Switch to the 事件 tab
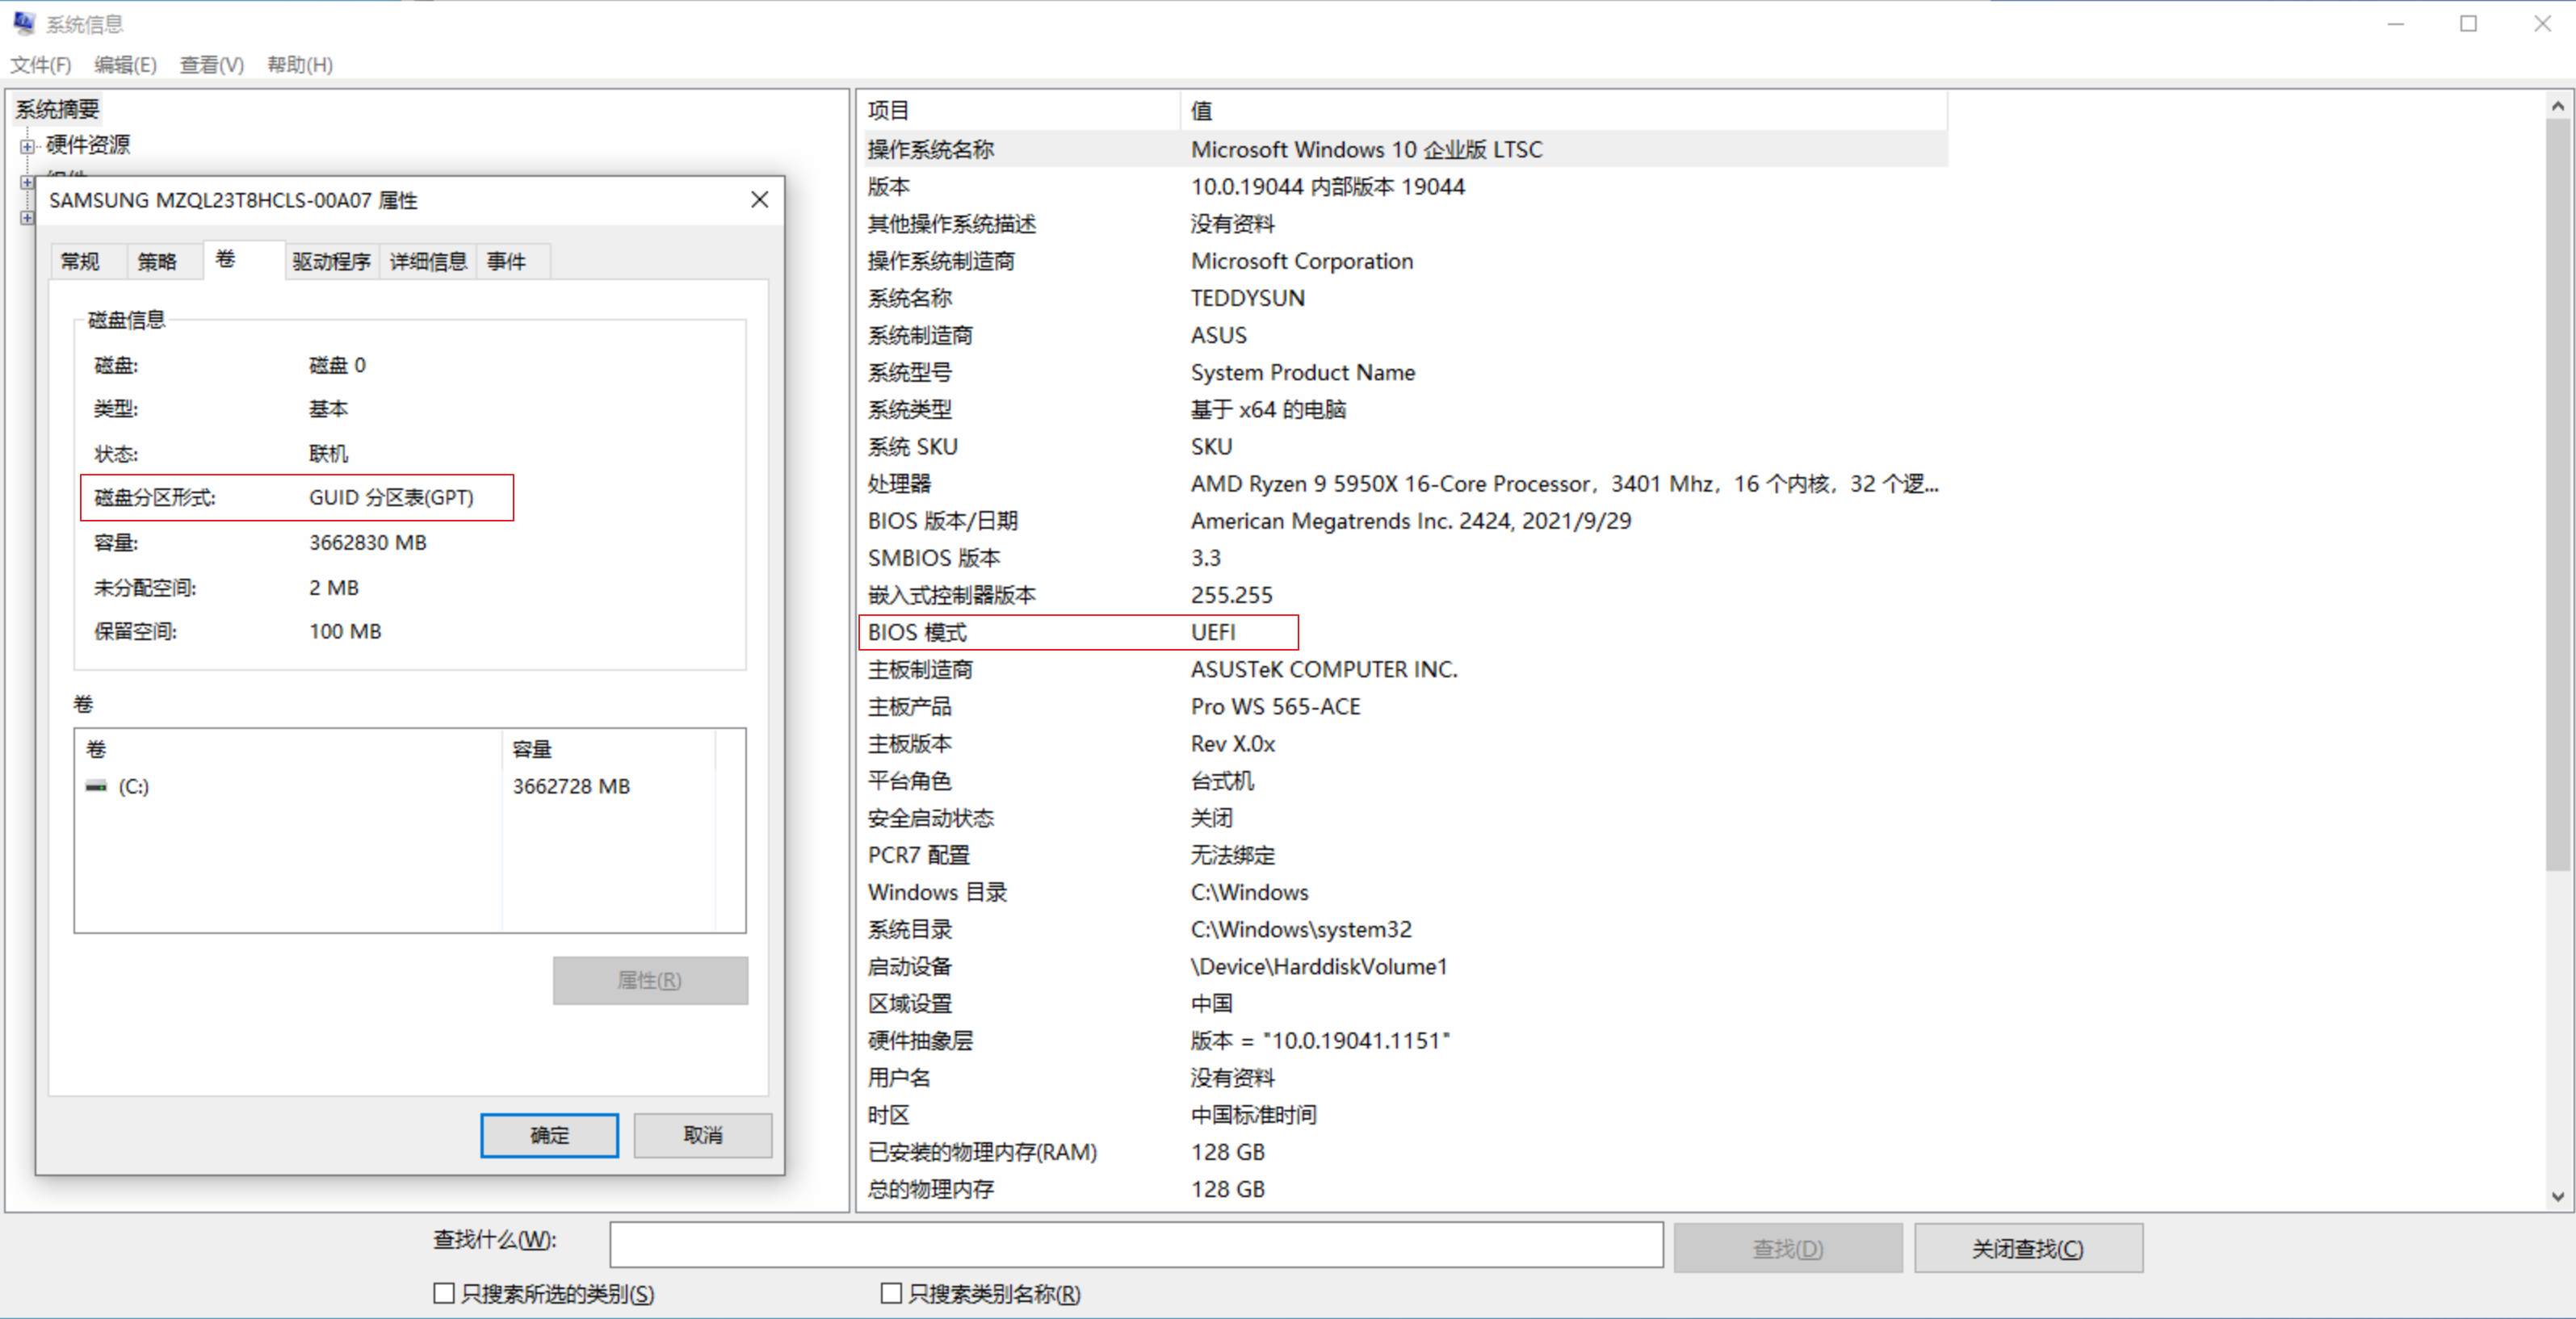 (x=508, y=261)
